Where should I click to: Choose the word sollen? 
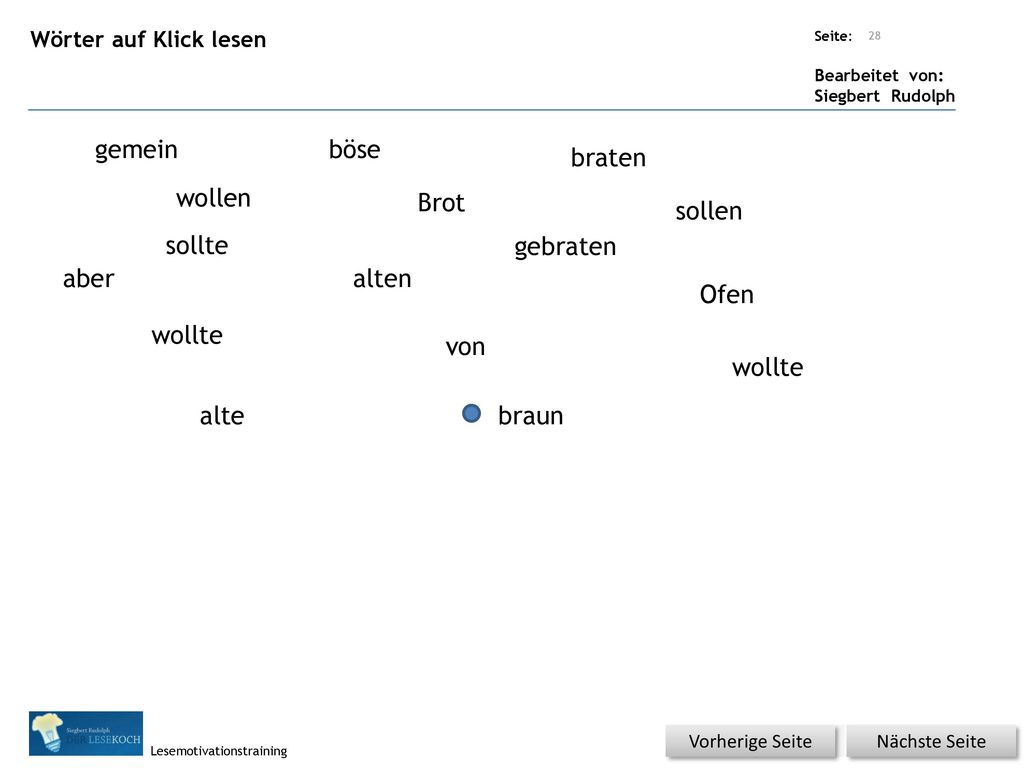coord(709,211)
